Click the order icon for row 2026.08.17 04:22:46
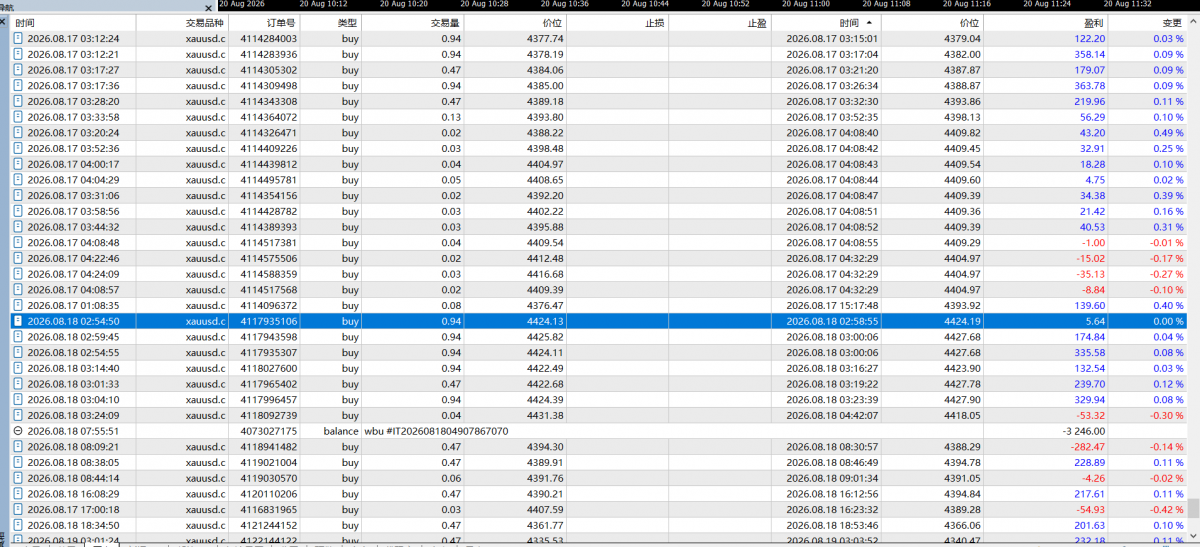The image size is (1200, 547). click(18, 258)
